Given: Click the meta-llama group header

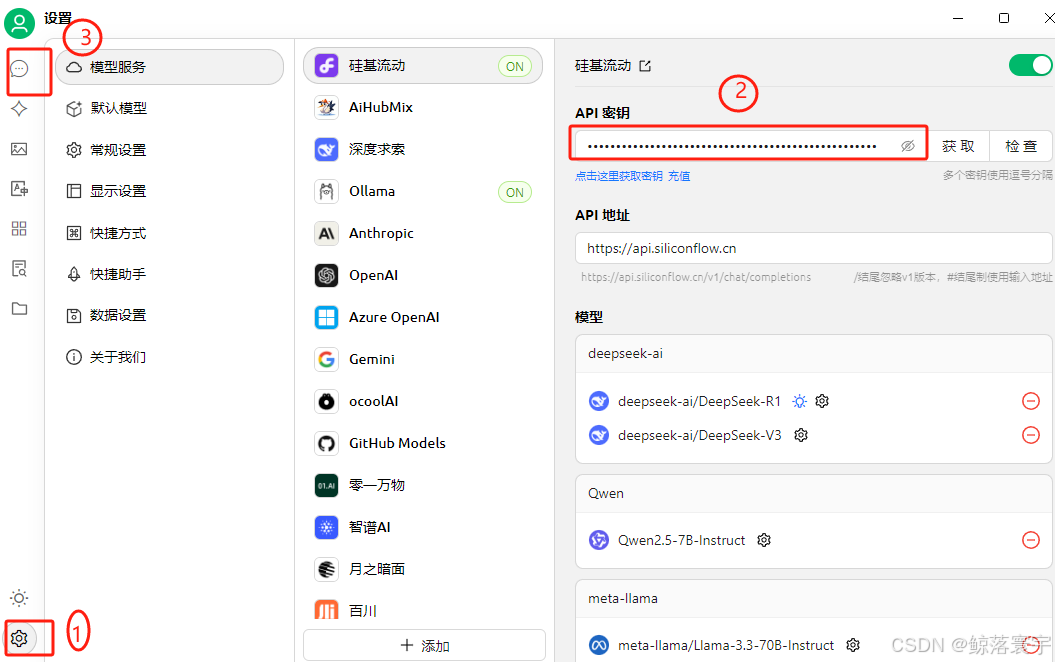Looking at the screenshot, I should [x=813, y=599].
